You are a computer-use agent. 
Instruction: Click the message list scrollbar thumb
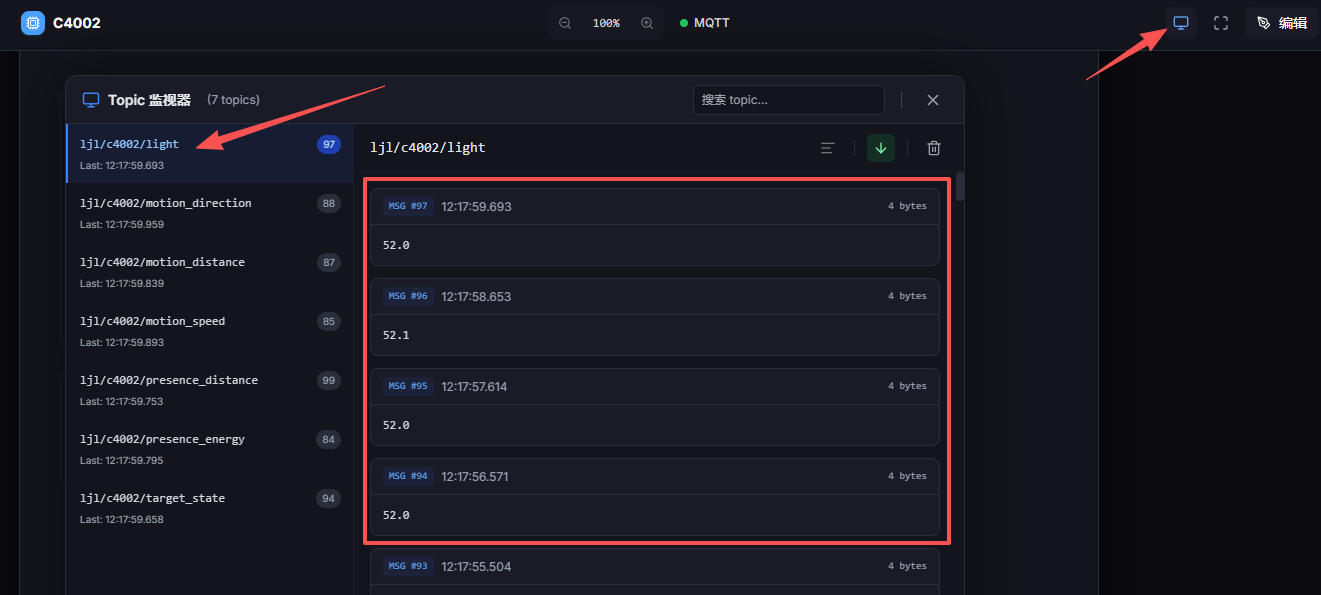[960, 187]
